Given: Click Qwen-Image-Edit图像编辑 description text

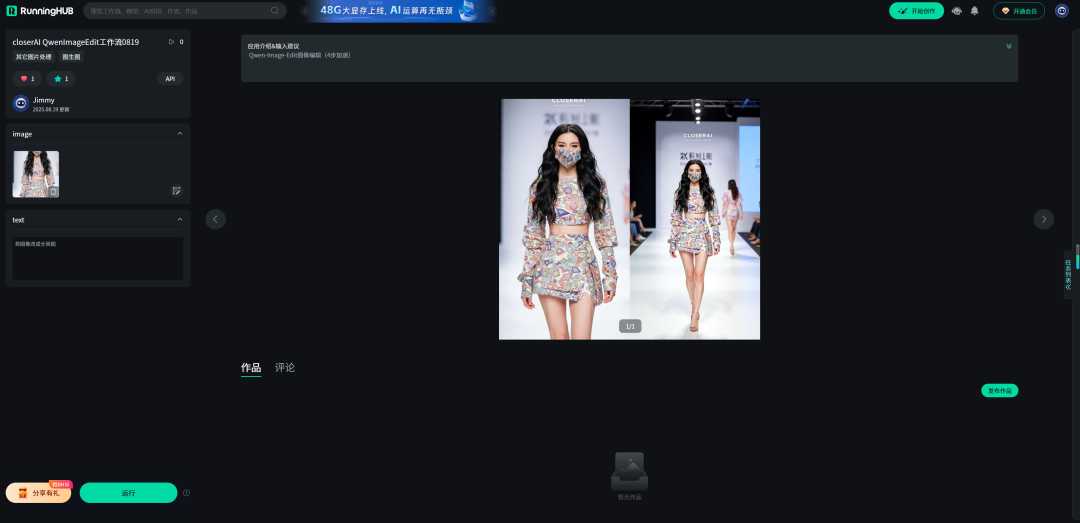Looking at the screenshot, I should [300, 55].
